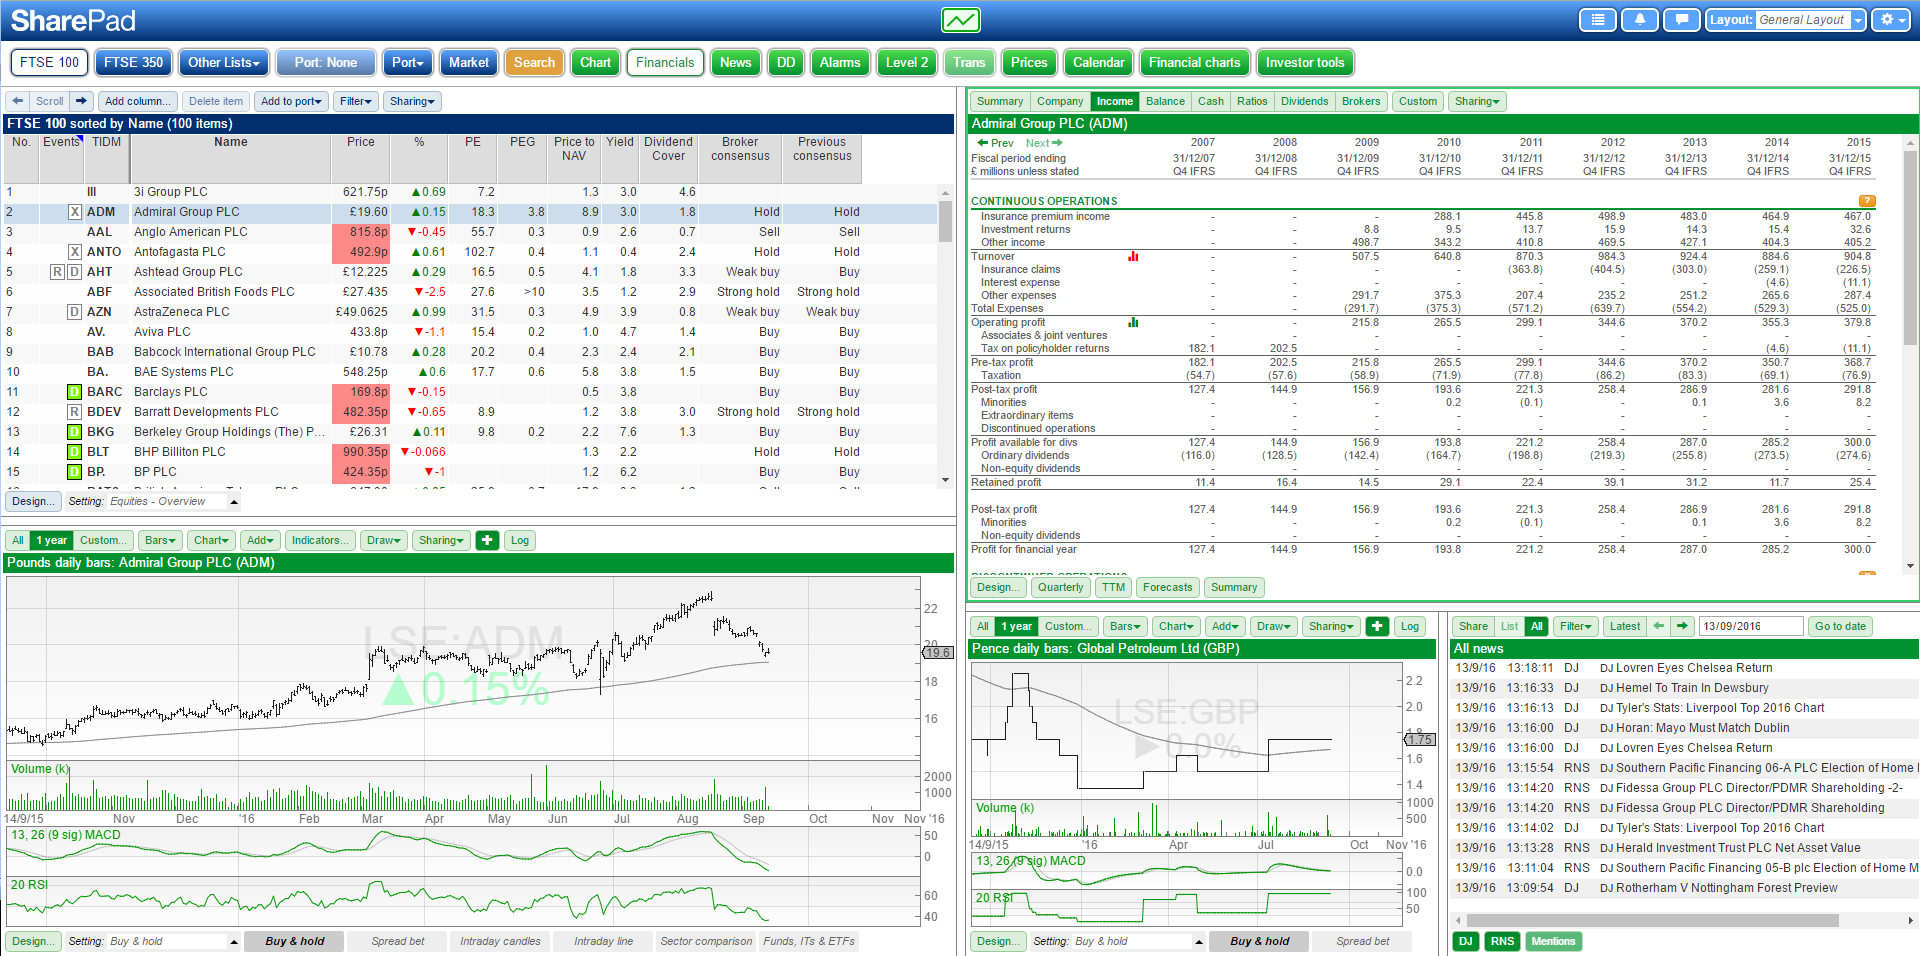Switch to Balance financial tab
The width and height of the screenshot is (1920, 956).
(x=1165, y=101)
